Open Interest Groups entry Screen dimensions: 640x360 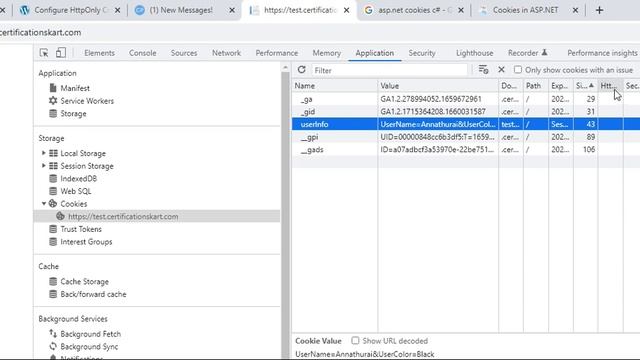pyautogui.click(x=86, y=242)
